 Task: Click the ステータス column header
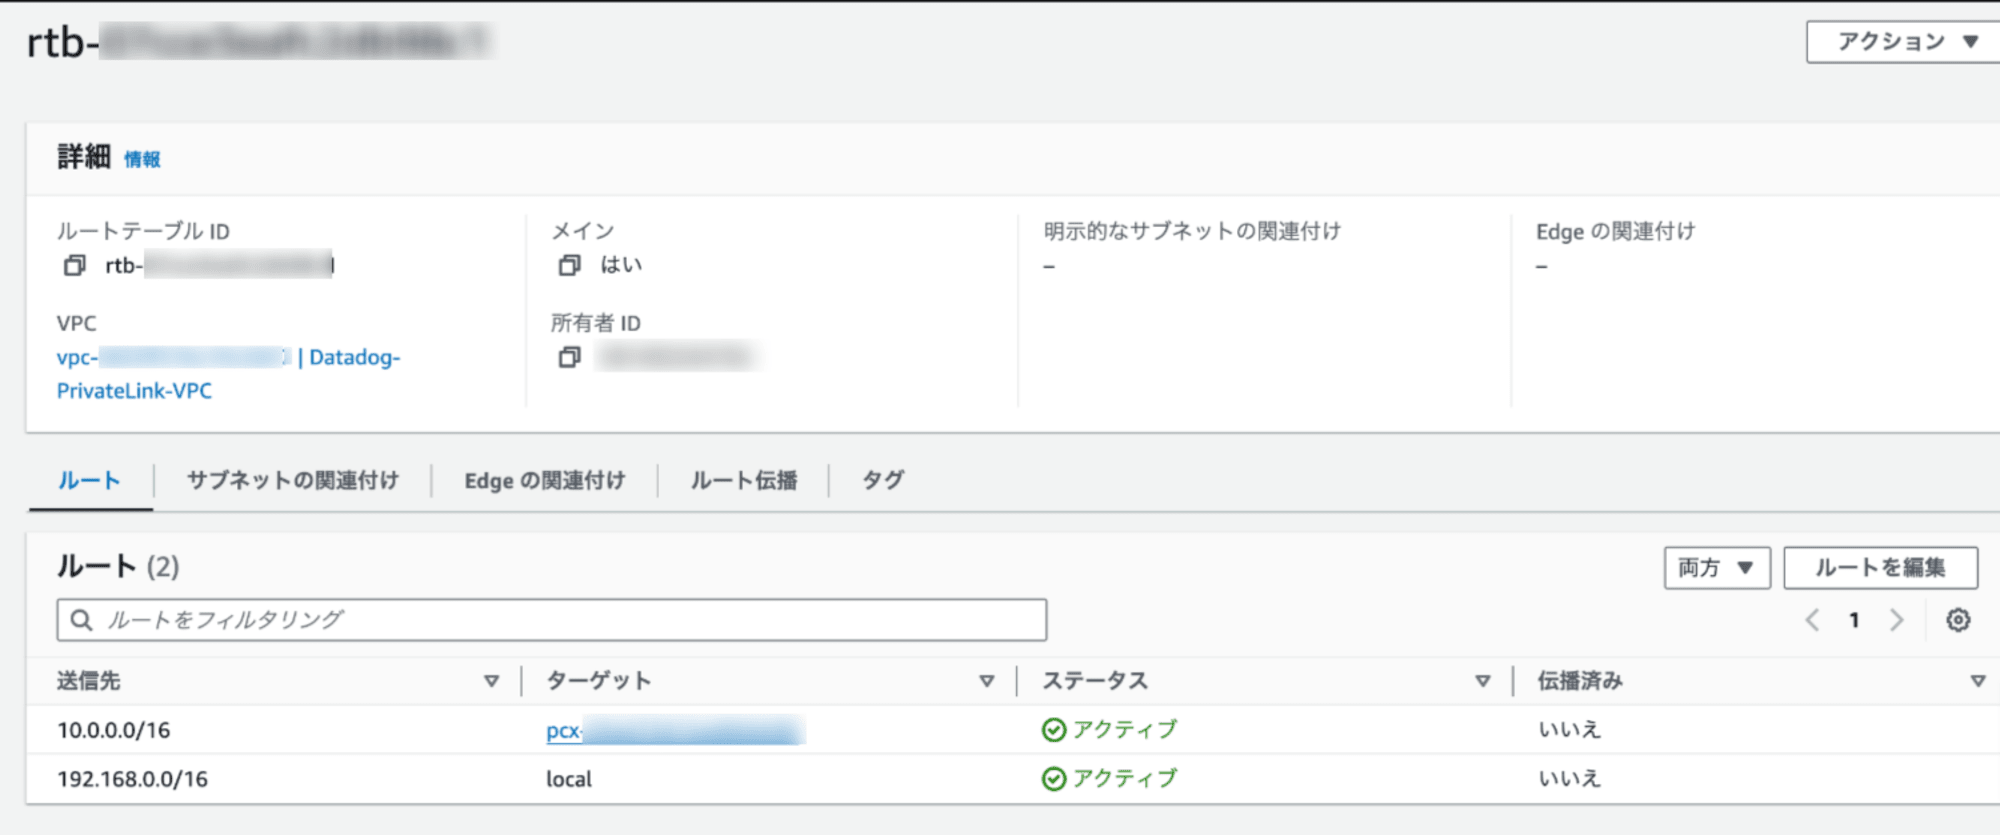tap(1095, 681)
